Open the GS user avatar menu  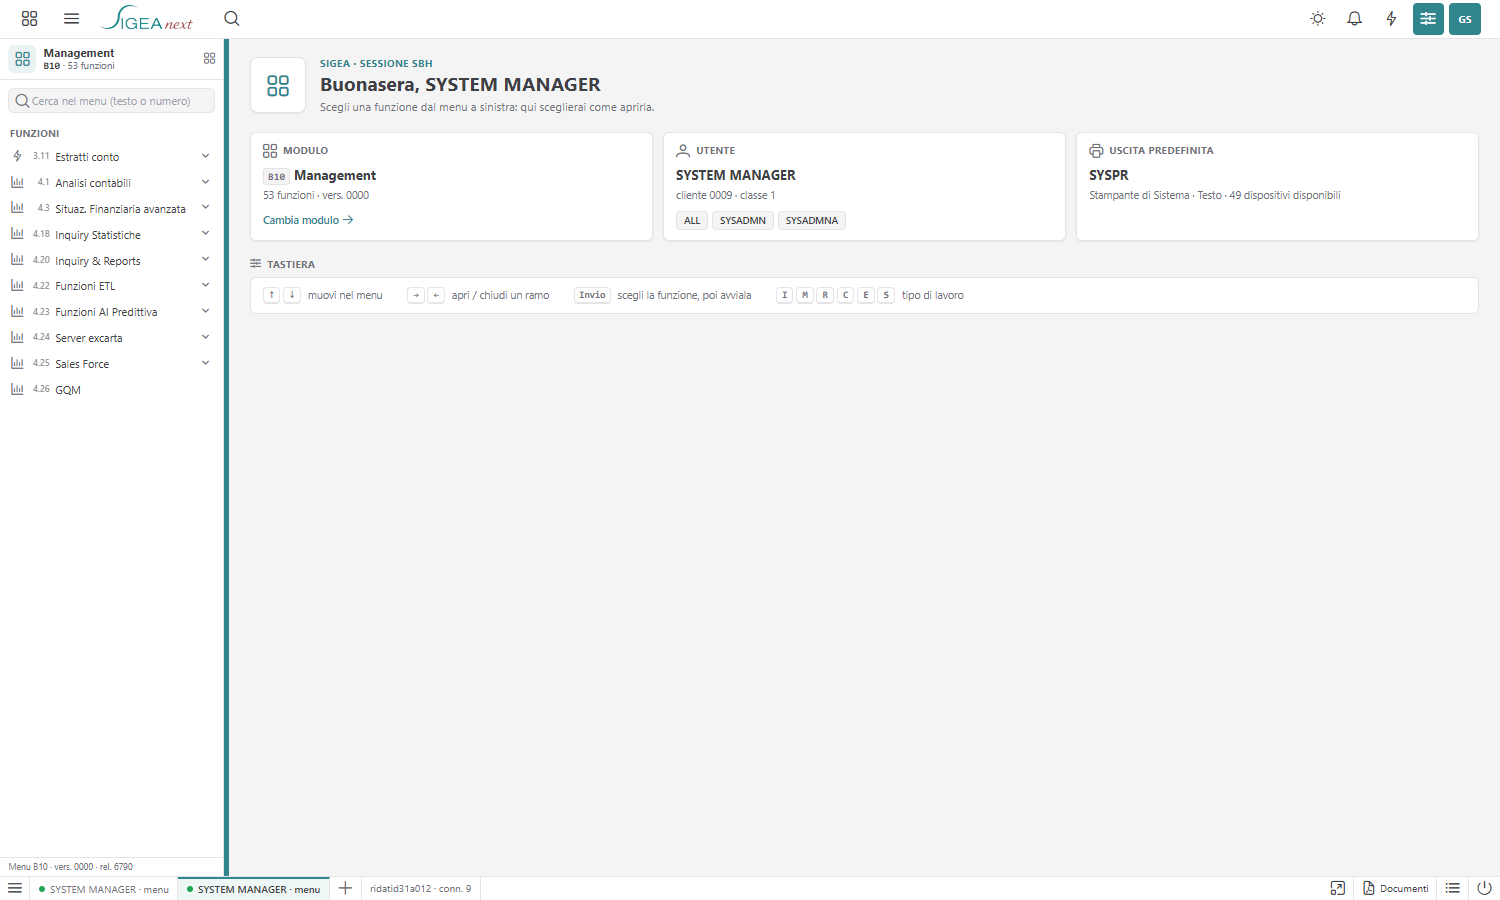coord(1465,19)
